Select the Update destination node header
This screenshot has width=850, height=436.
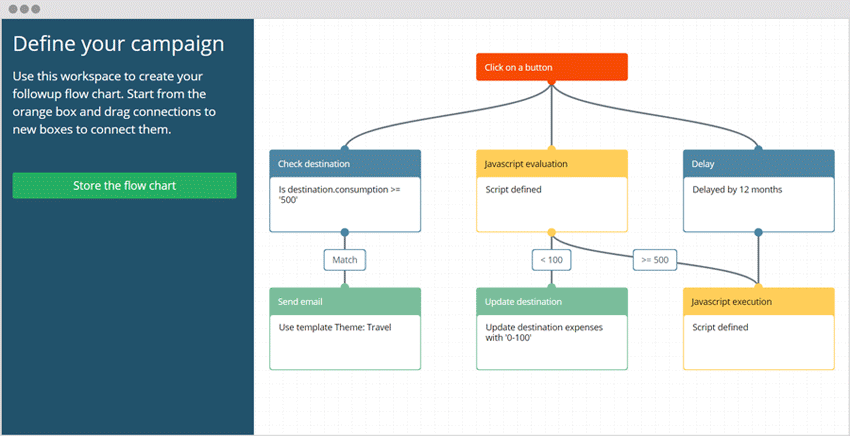551,301
